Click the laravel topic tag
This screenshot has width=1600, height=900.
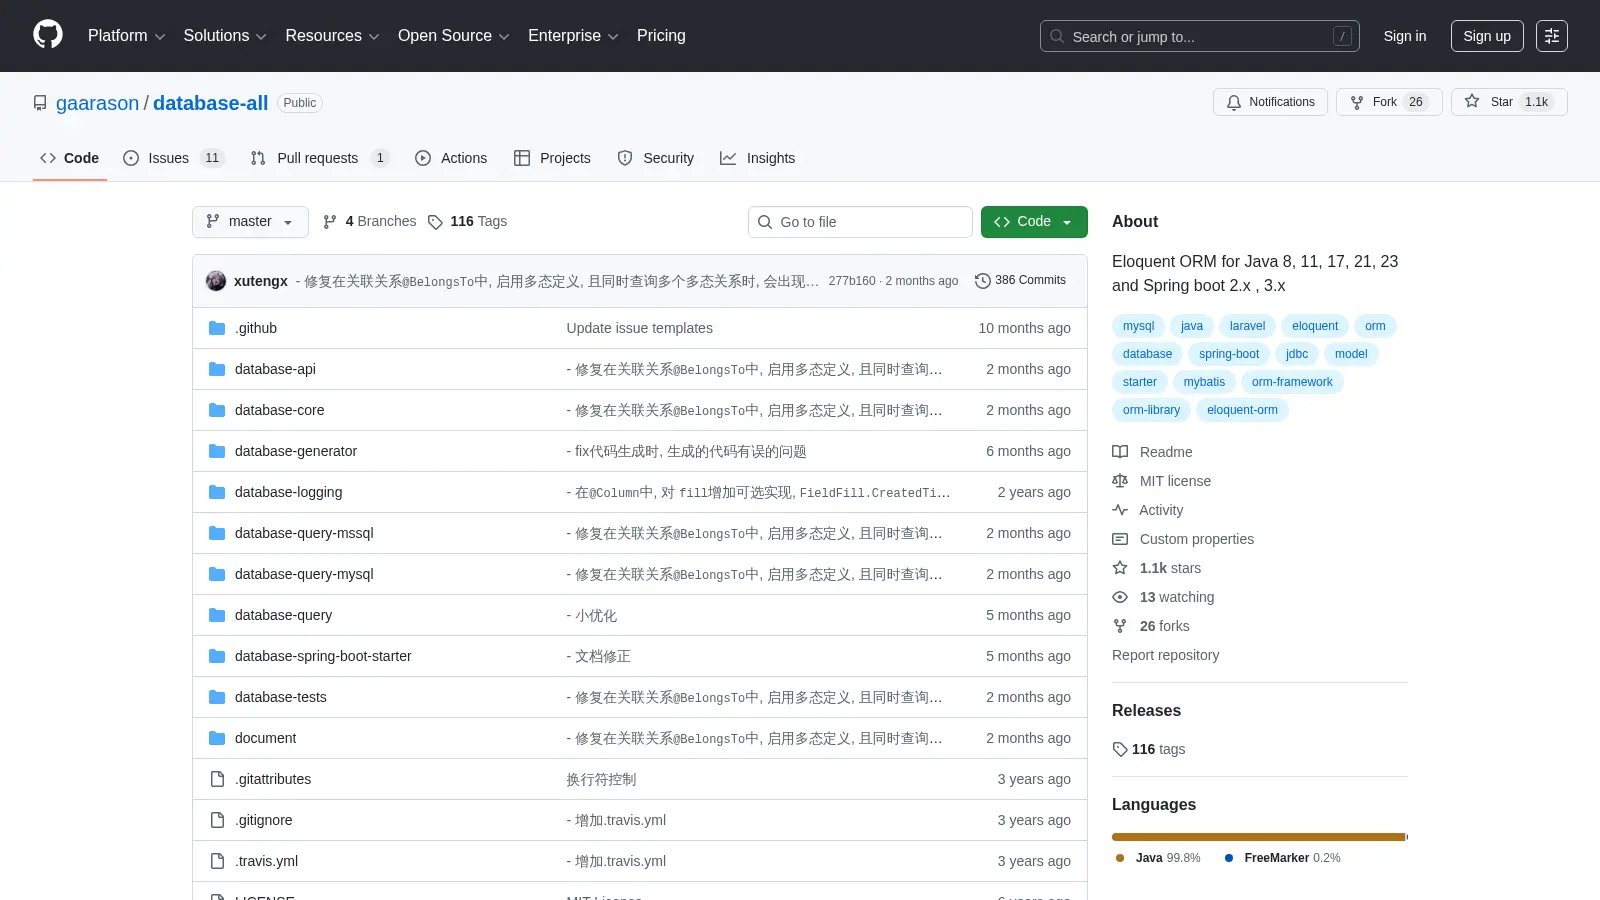1247,326
